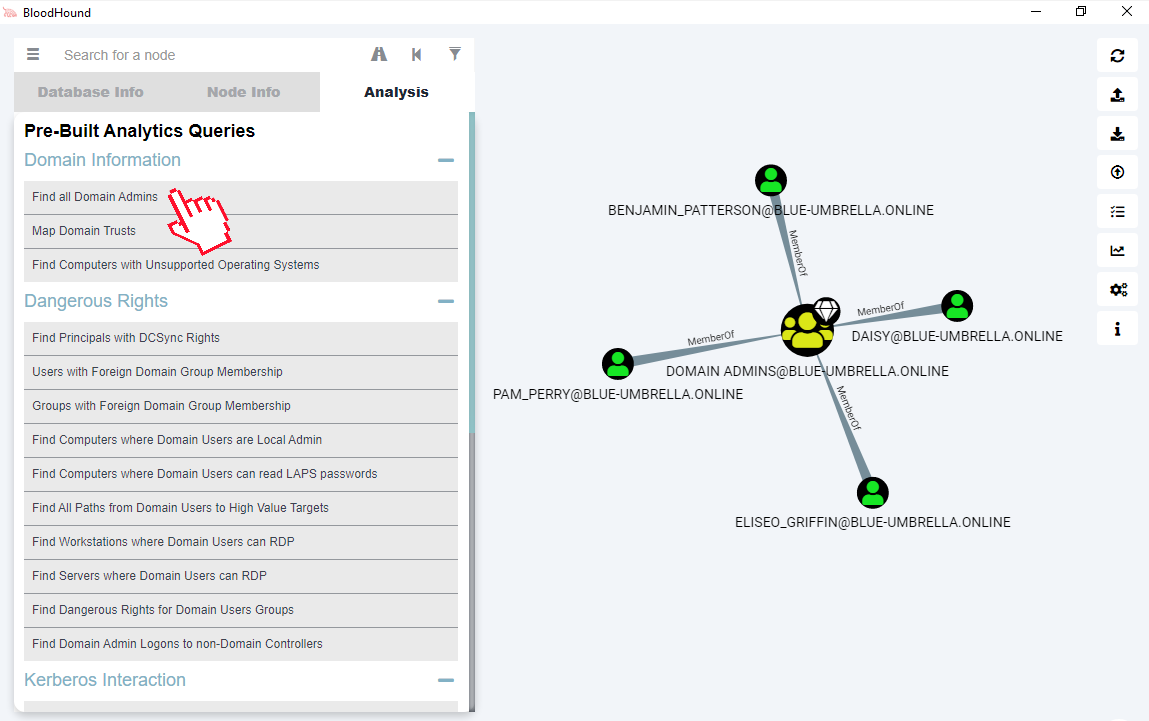Run Find Principals with DCSync Rights query
This screenshot has width=1149, height=721.
[241, 338]
